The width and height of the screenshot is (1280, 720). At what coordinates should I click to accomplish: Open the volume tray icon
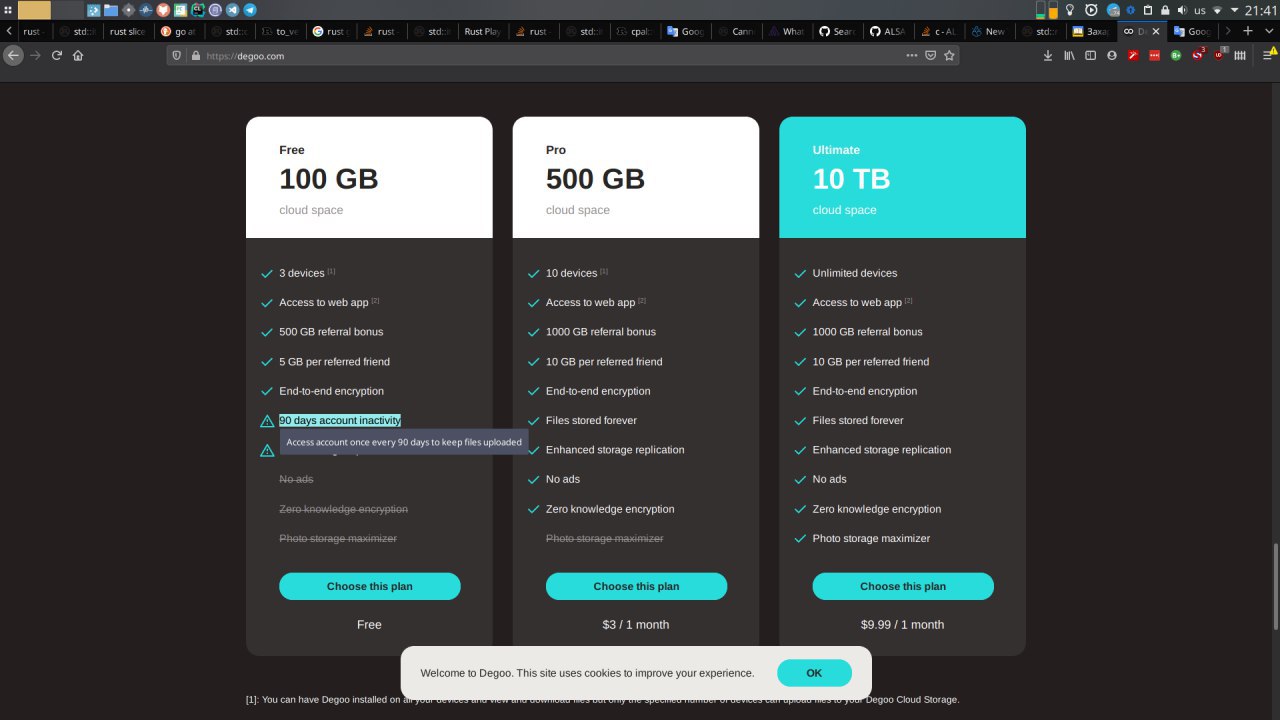pyautogui.click(x=1182, y=10)
